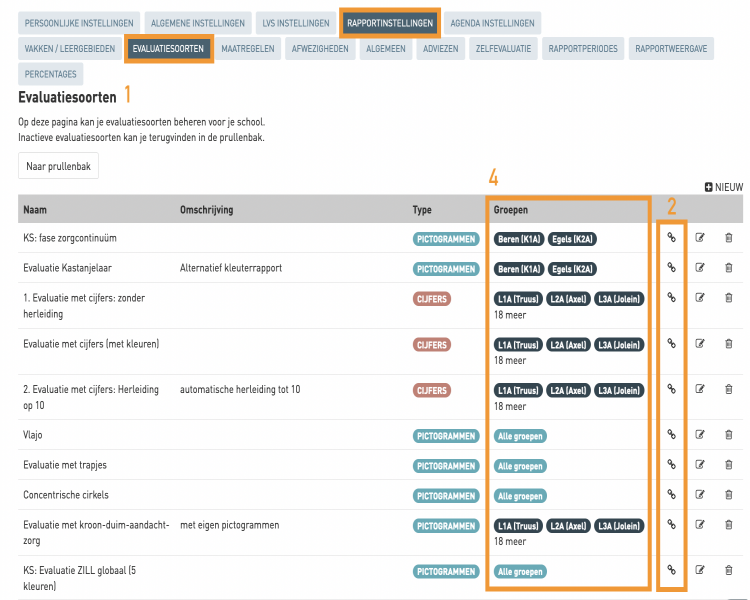Click PICTOGRAMMEN badge for Concentrische cirkels

click(446, 496)
